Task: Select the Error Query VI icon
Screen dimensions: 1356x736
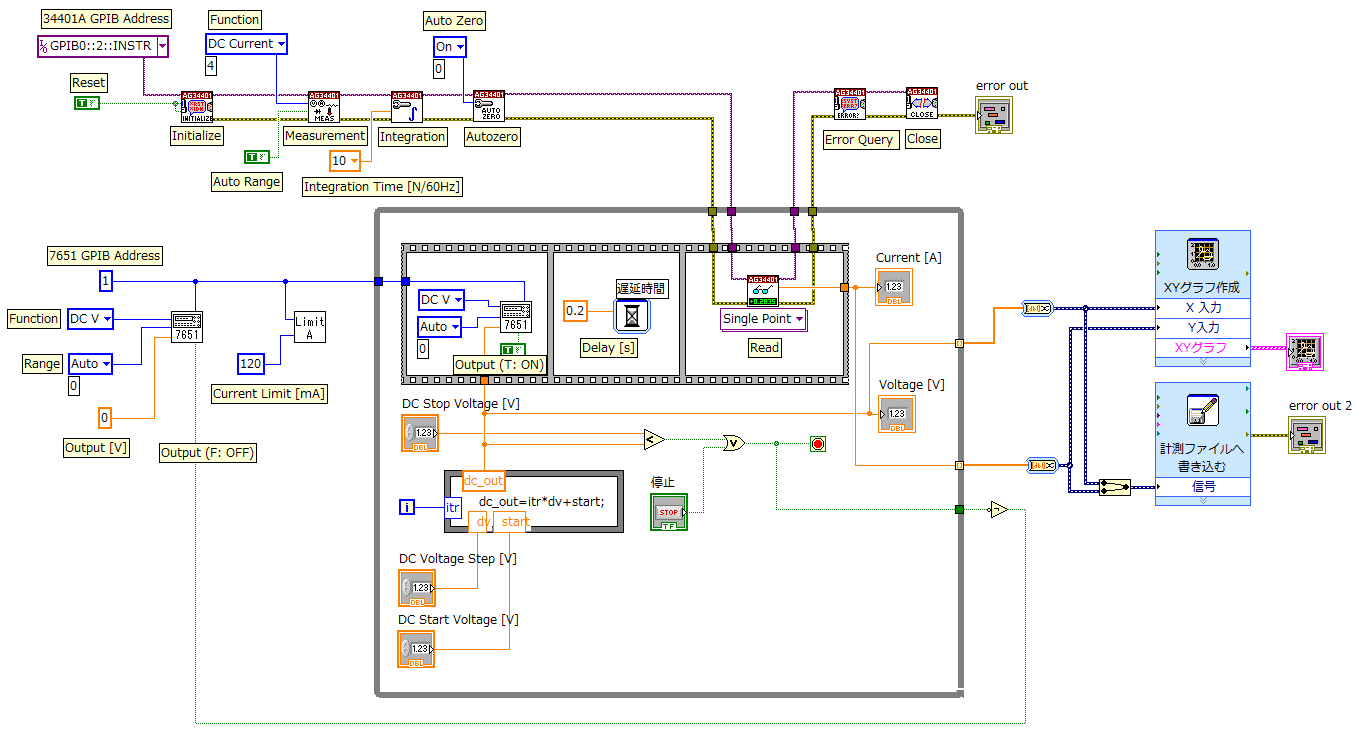Action: pos(850,104)
